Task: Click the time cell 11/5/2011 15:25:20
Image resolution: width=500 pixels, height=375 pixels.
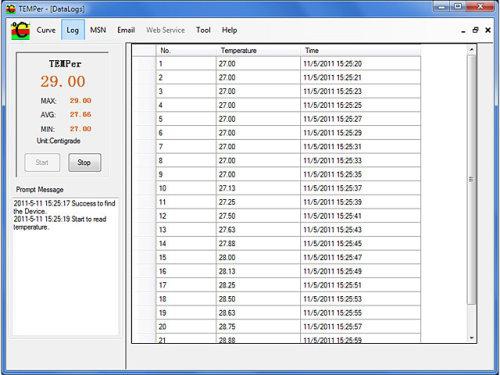Action: click(360, 64)
